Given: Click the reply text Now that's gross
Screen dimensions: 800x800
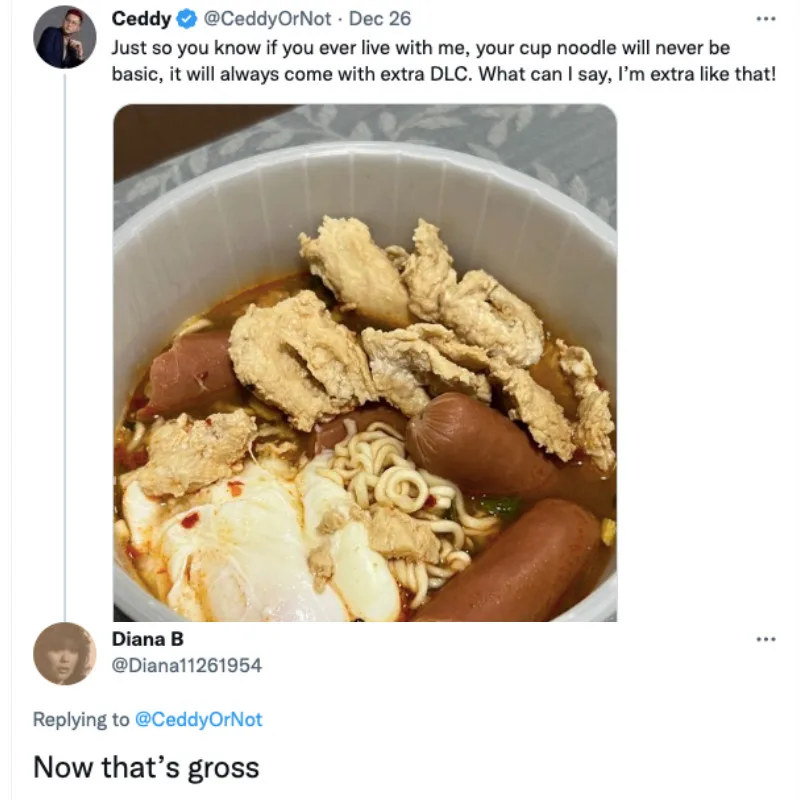Looking at the screenshot, I should pos(146,767).
